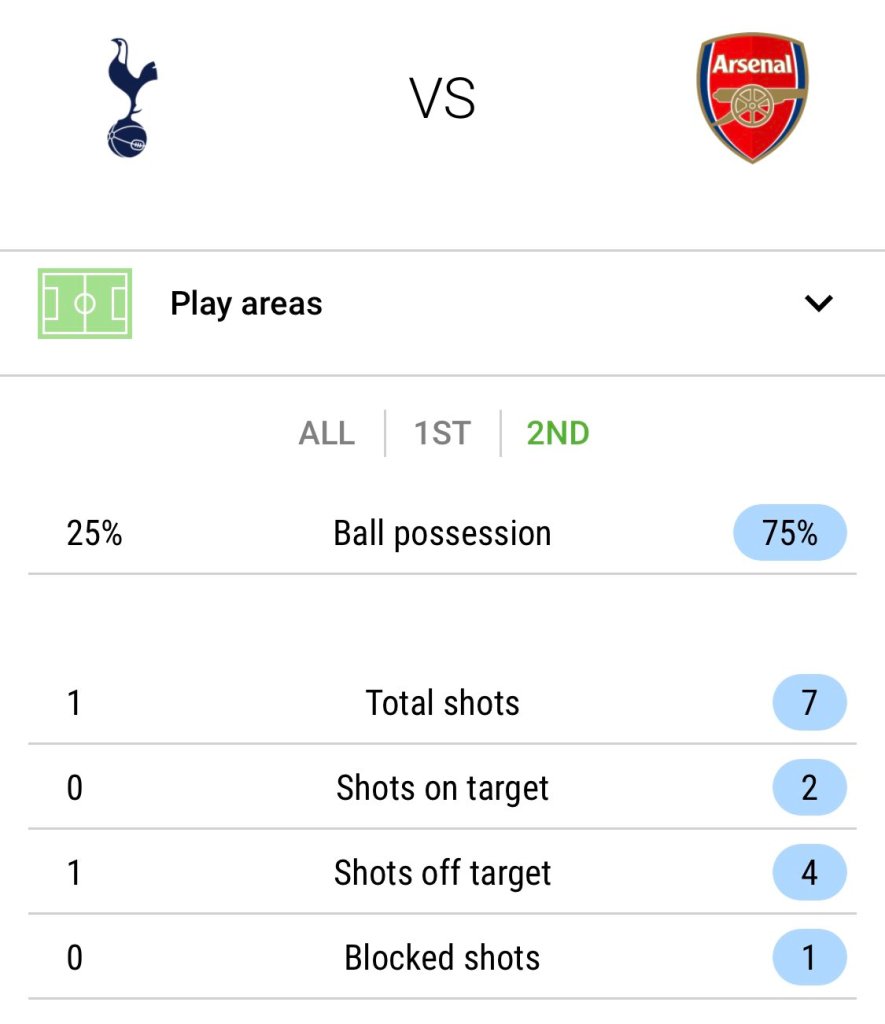The image size is (885, 1024).
Task: Click Arsenal's 4 shots off target badge
Action: pos(809,873)
